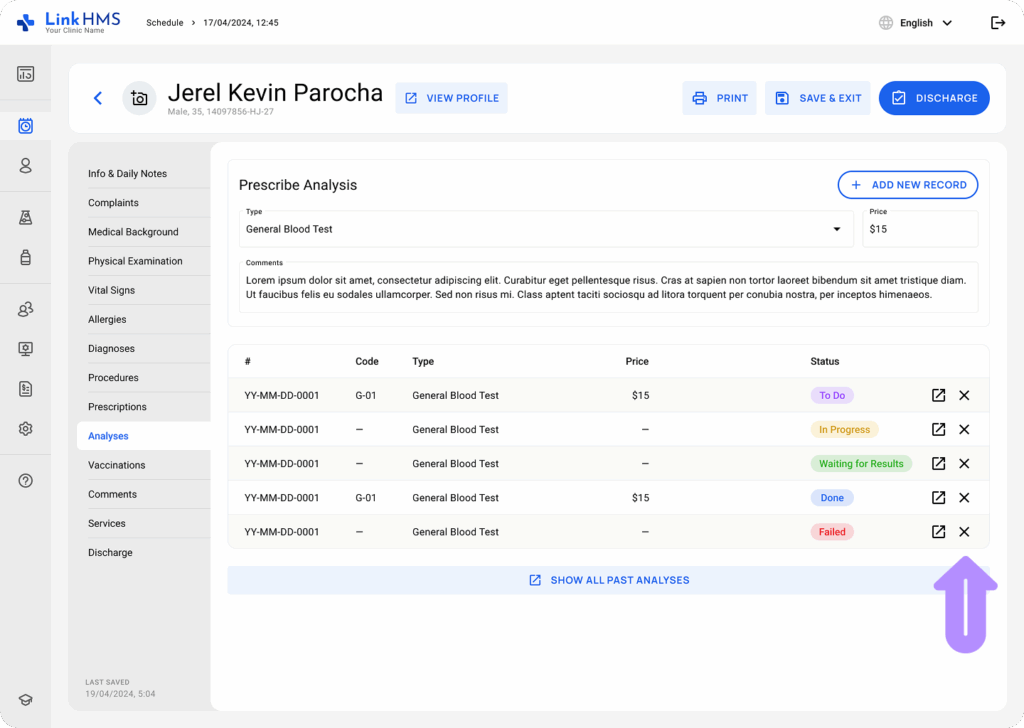Open the To Do analysis record
This screenshot has width=1024, height=728.
[x=938, y=395]
